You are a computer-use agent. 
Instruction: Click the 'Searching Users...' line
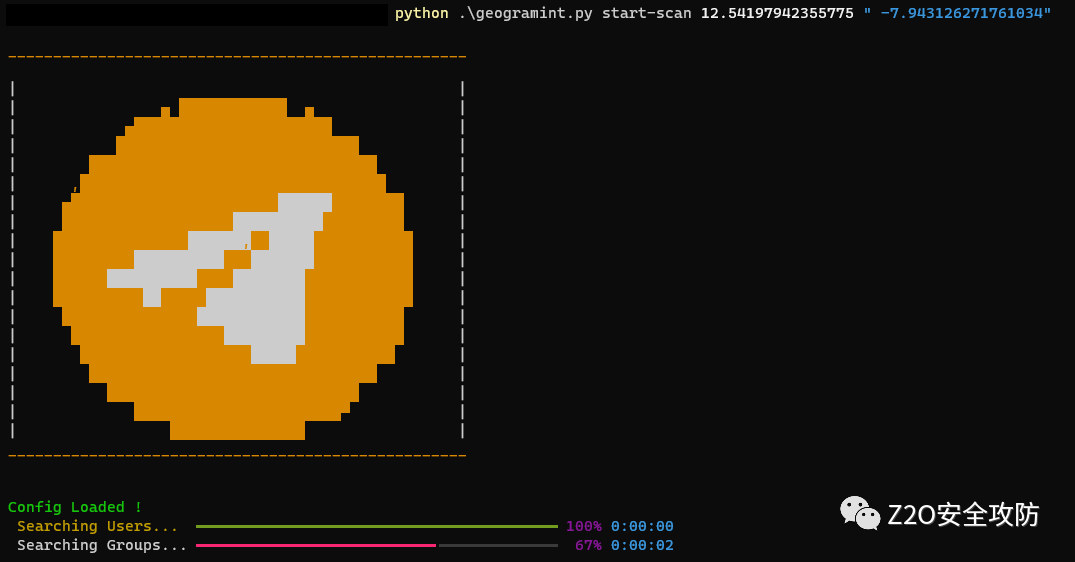pos(97,526)
